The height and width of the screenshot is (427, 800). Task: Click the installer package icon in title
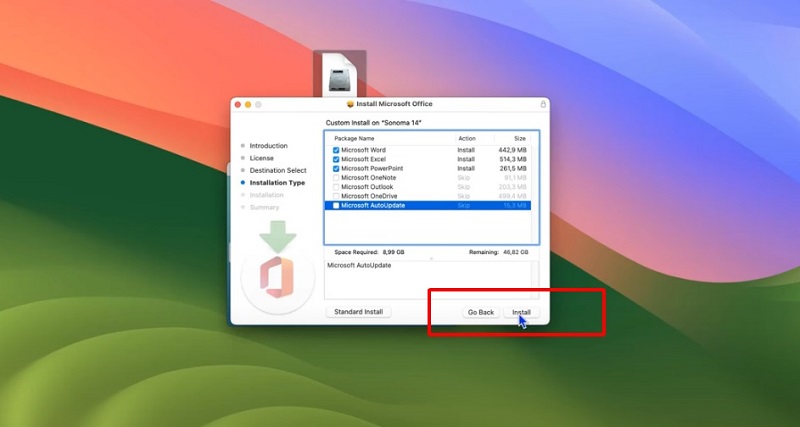[350, 104]
